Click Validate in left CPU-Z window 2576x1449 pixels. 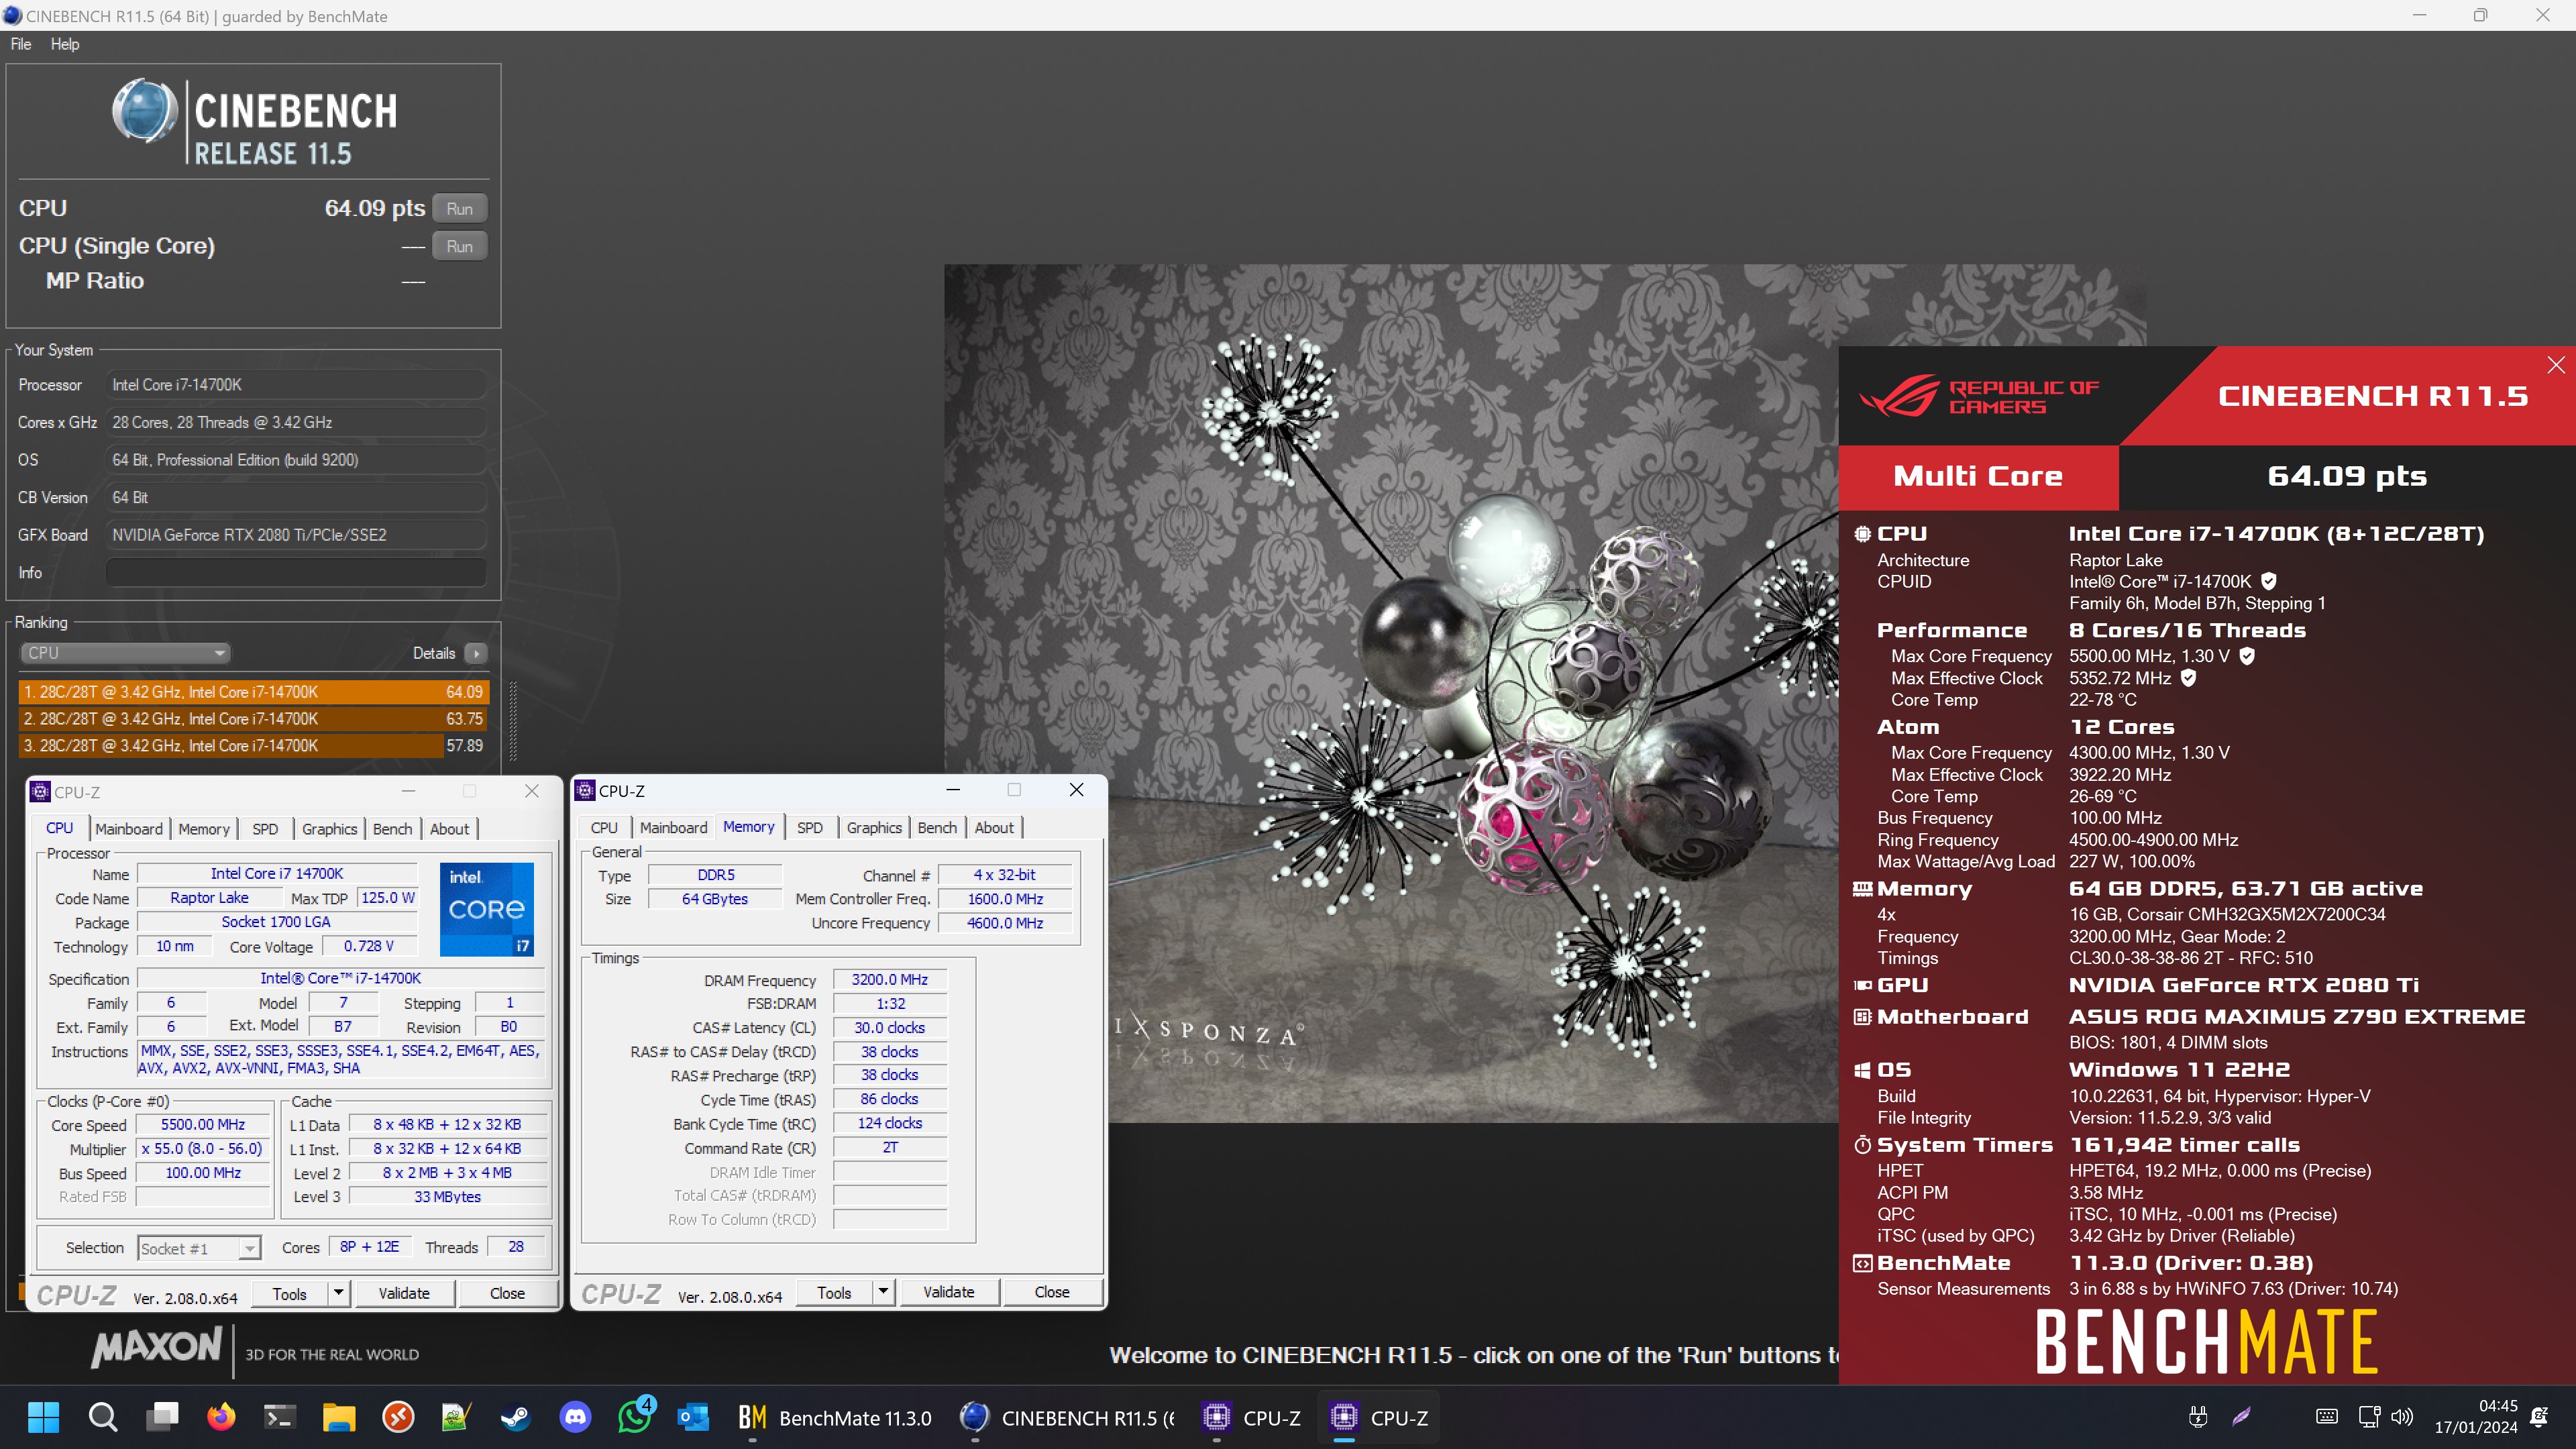click(x=404, y=1294)
